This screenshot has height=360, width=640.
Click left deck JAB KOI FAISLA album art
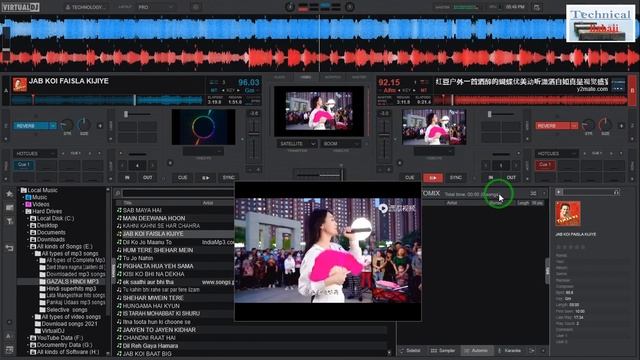19,84
